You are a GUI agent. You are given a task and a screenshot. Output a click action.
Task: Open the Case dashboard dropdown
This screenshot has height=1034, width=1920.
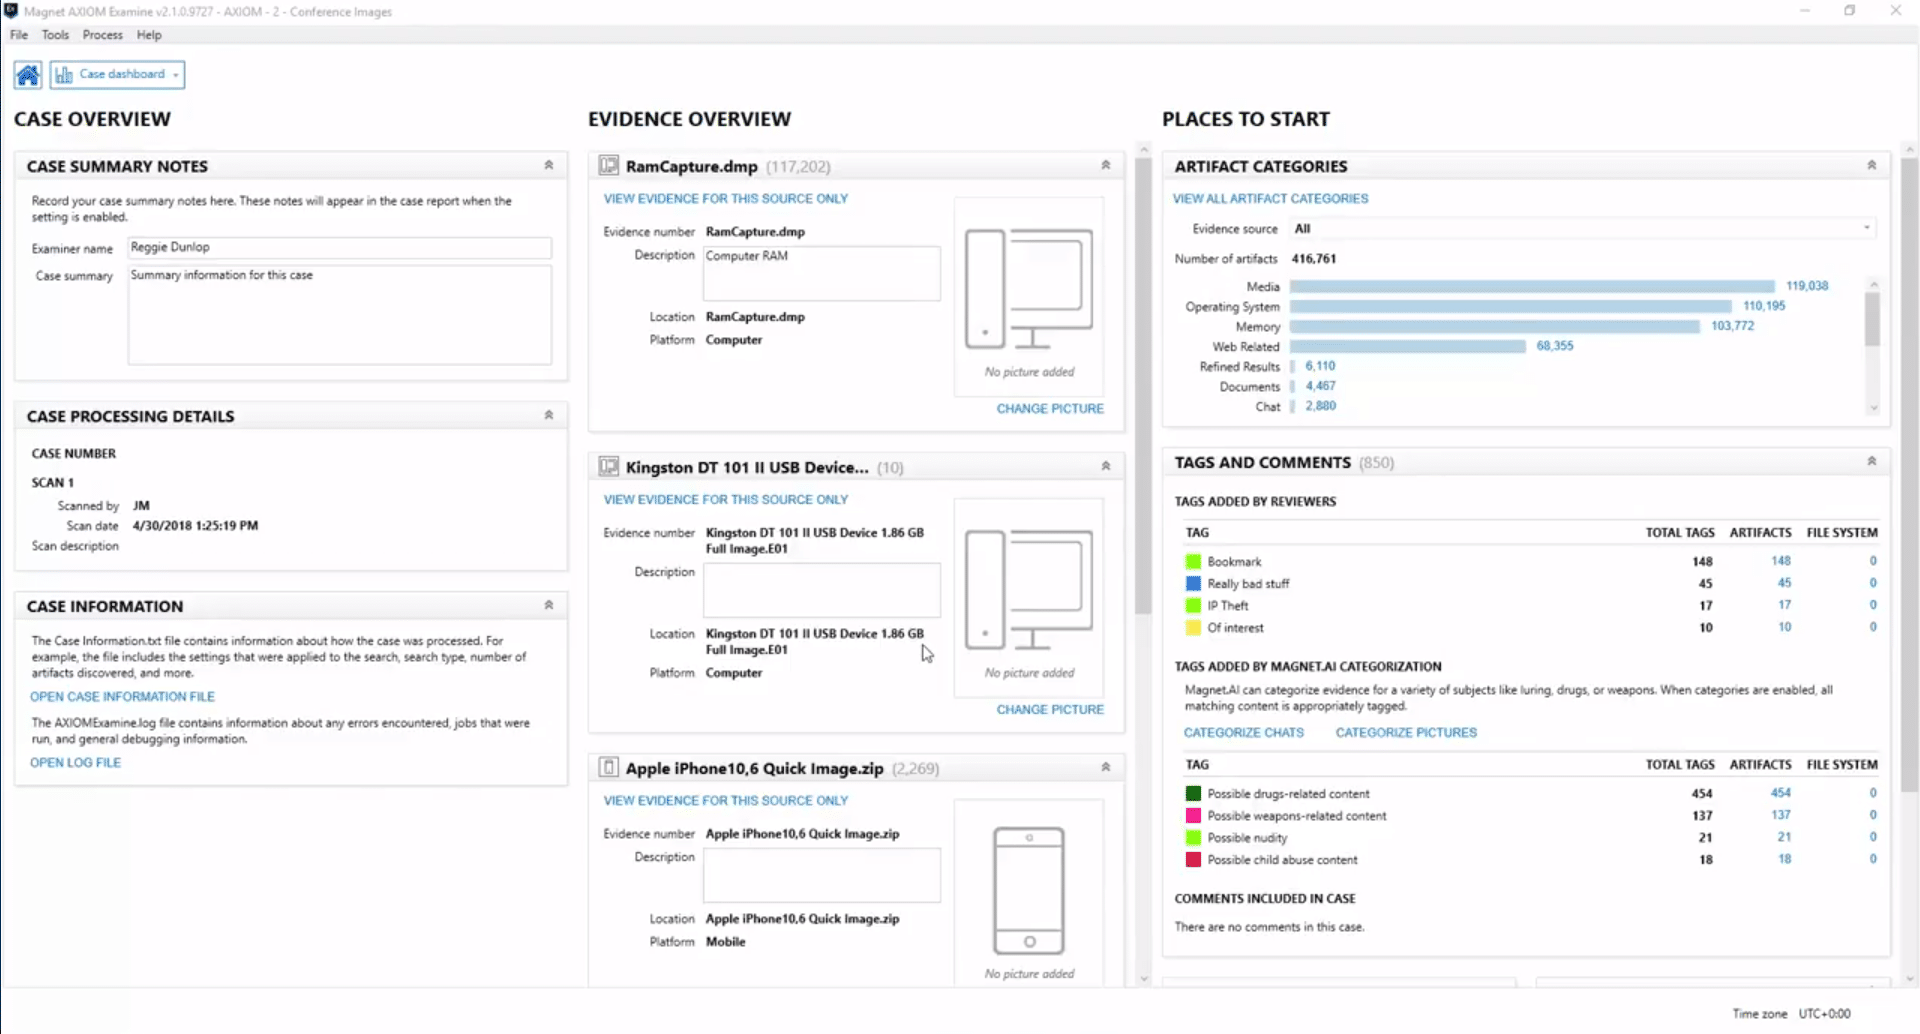pos(117,74)
